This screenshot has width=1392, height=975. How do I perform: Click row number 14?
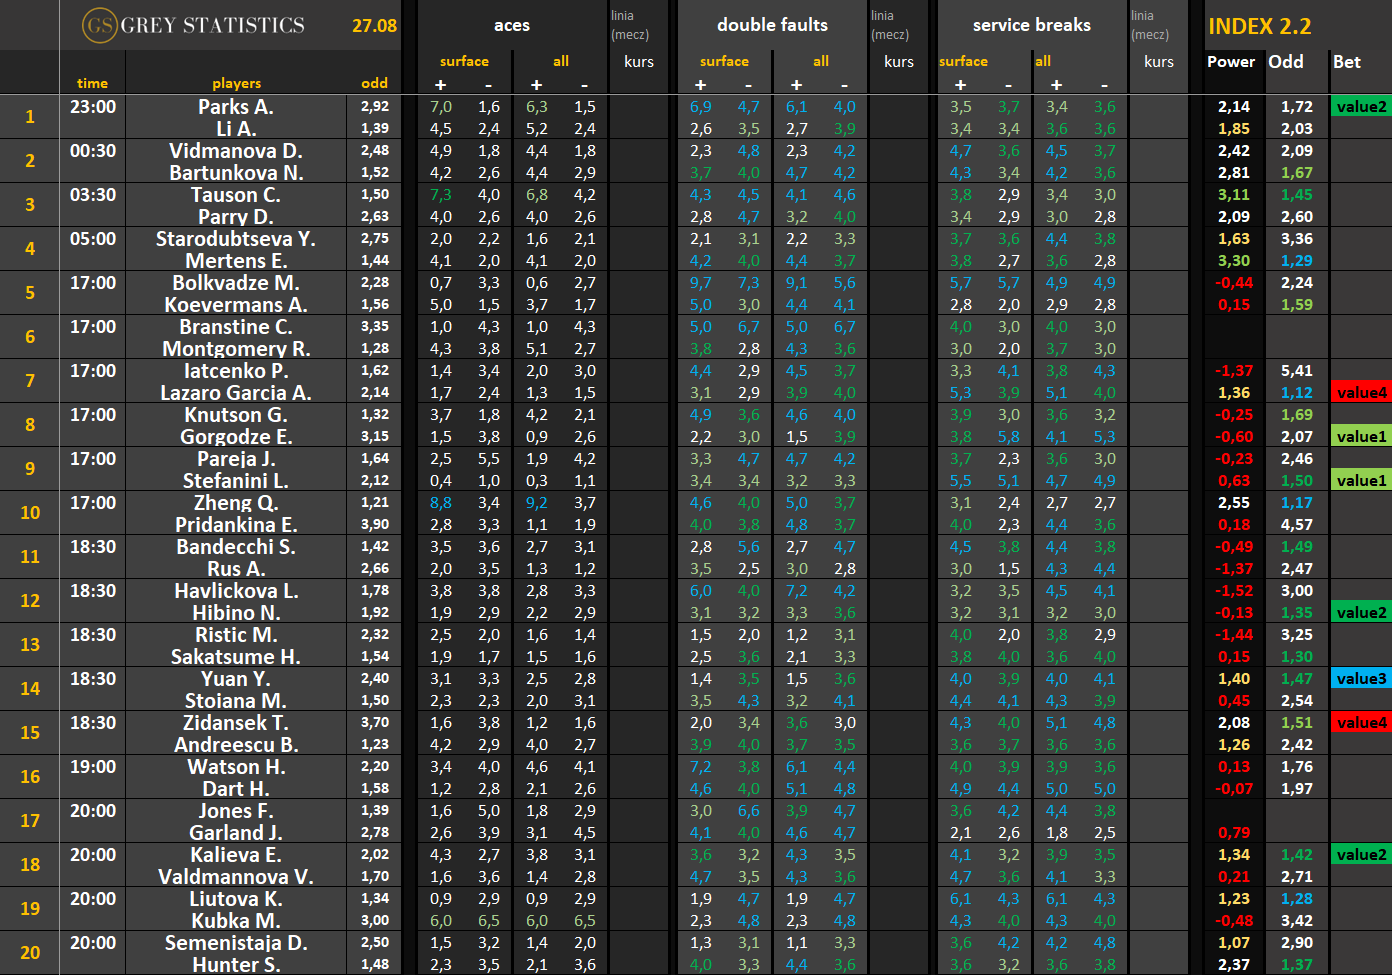point(30,689)
